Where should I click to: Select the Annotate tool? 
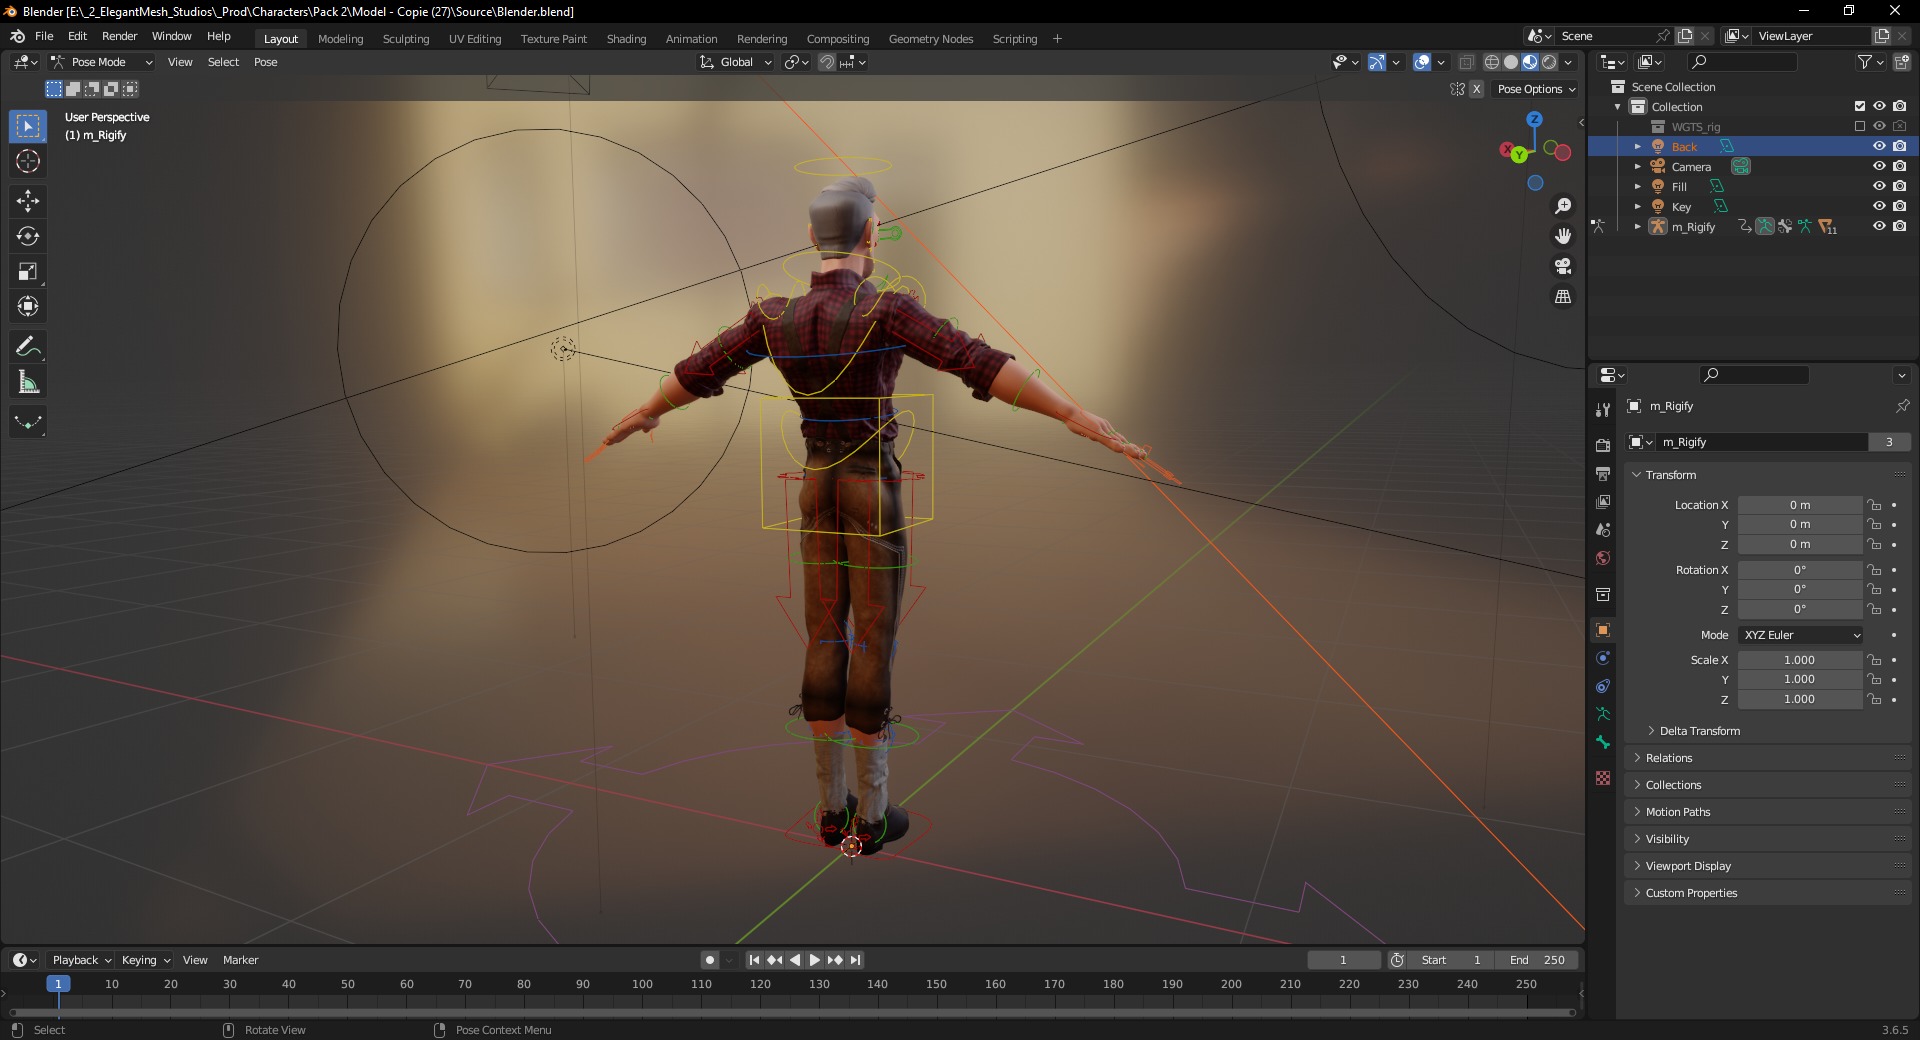click(x=28, y=347)
